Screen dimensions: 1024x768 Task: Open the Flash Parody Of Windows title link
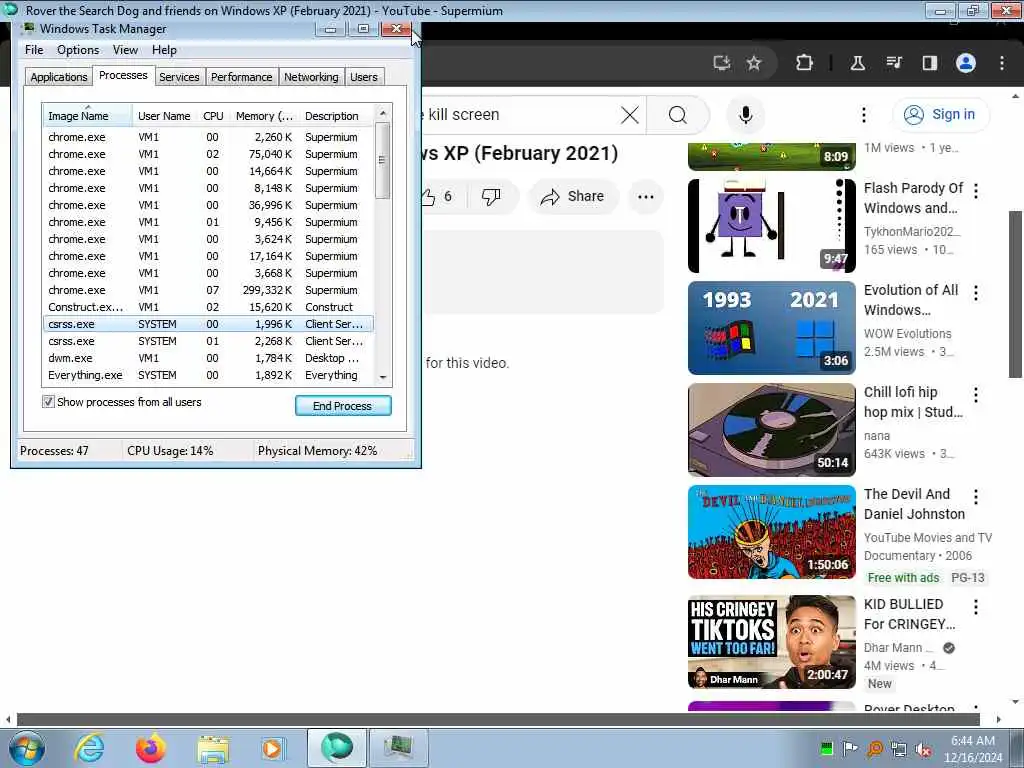(913, 198)
